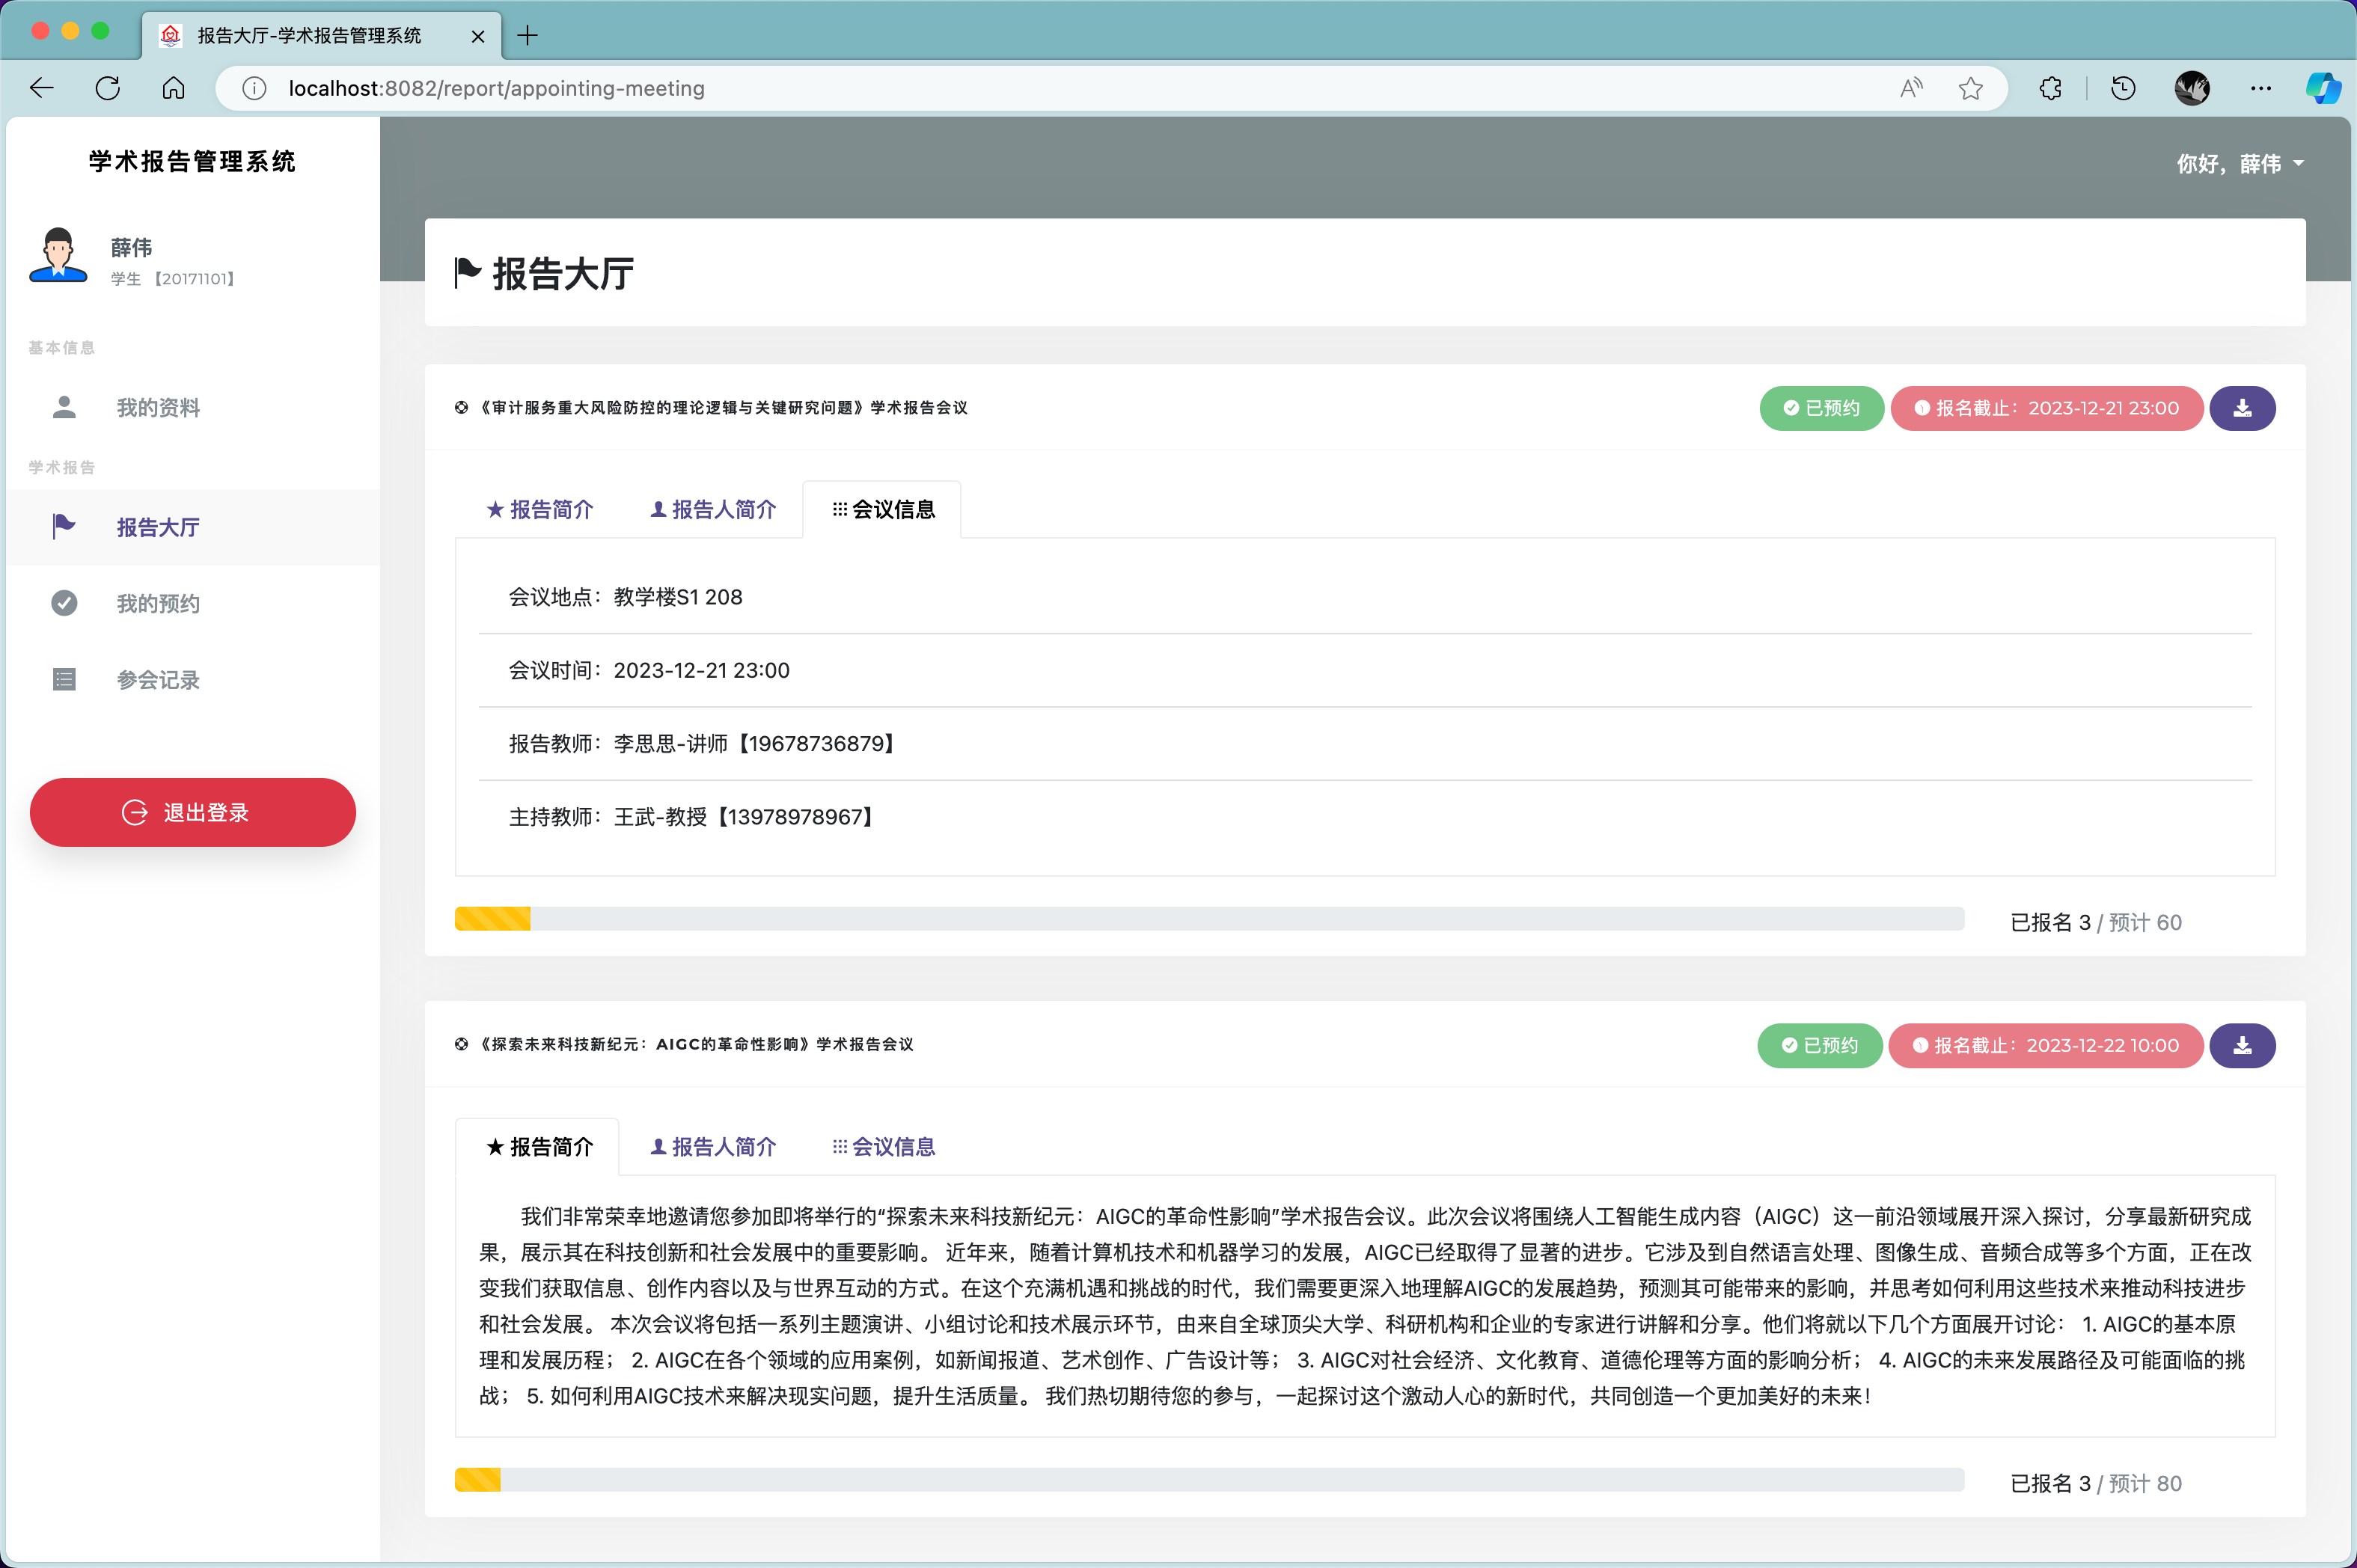The width and height of the screenshot is (2357, 1568).
Task: Open the browser settings ellipsis menu
Action: coord(2260,88)
